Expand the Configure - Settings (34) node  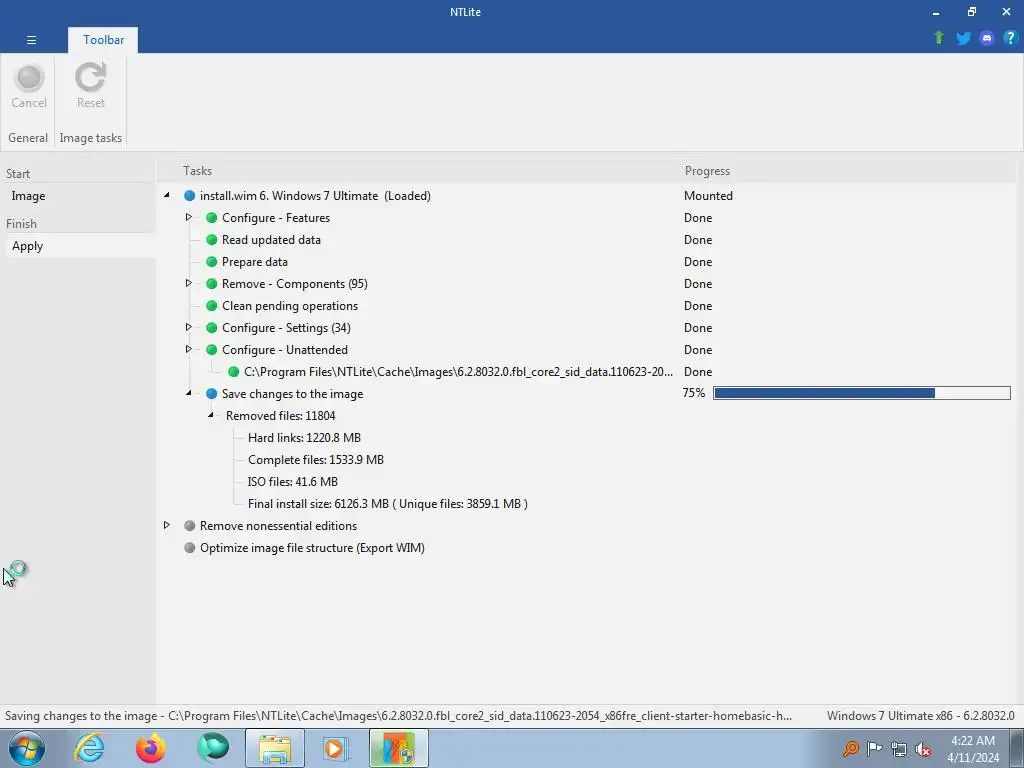point(188,327)
